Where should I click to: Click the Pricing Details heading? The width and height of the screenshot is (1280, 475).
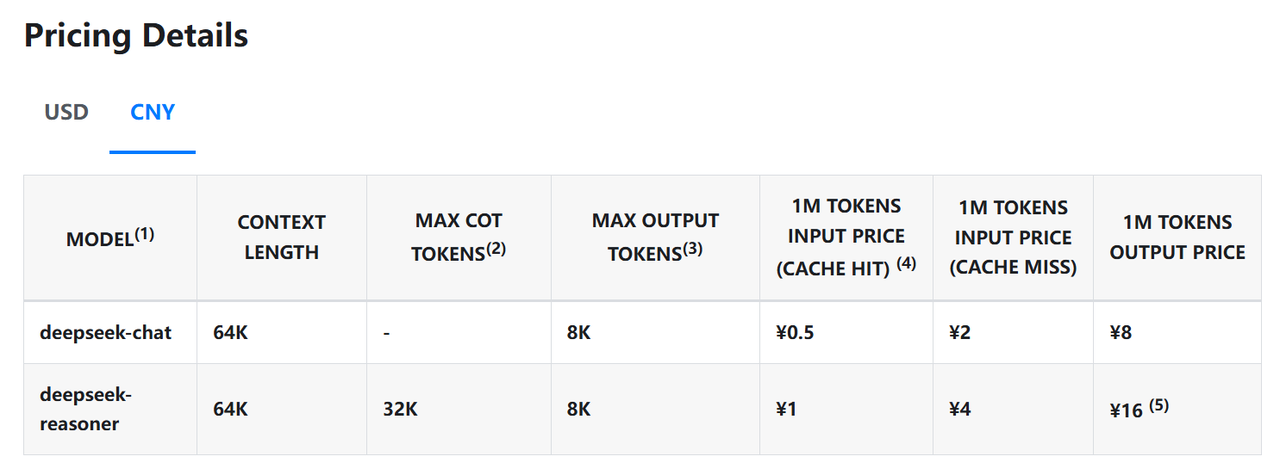pyautogui.click(x=136, y=35)
